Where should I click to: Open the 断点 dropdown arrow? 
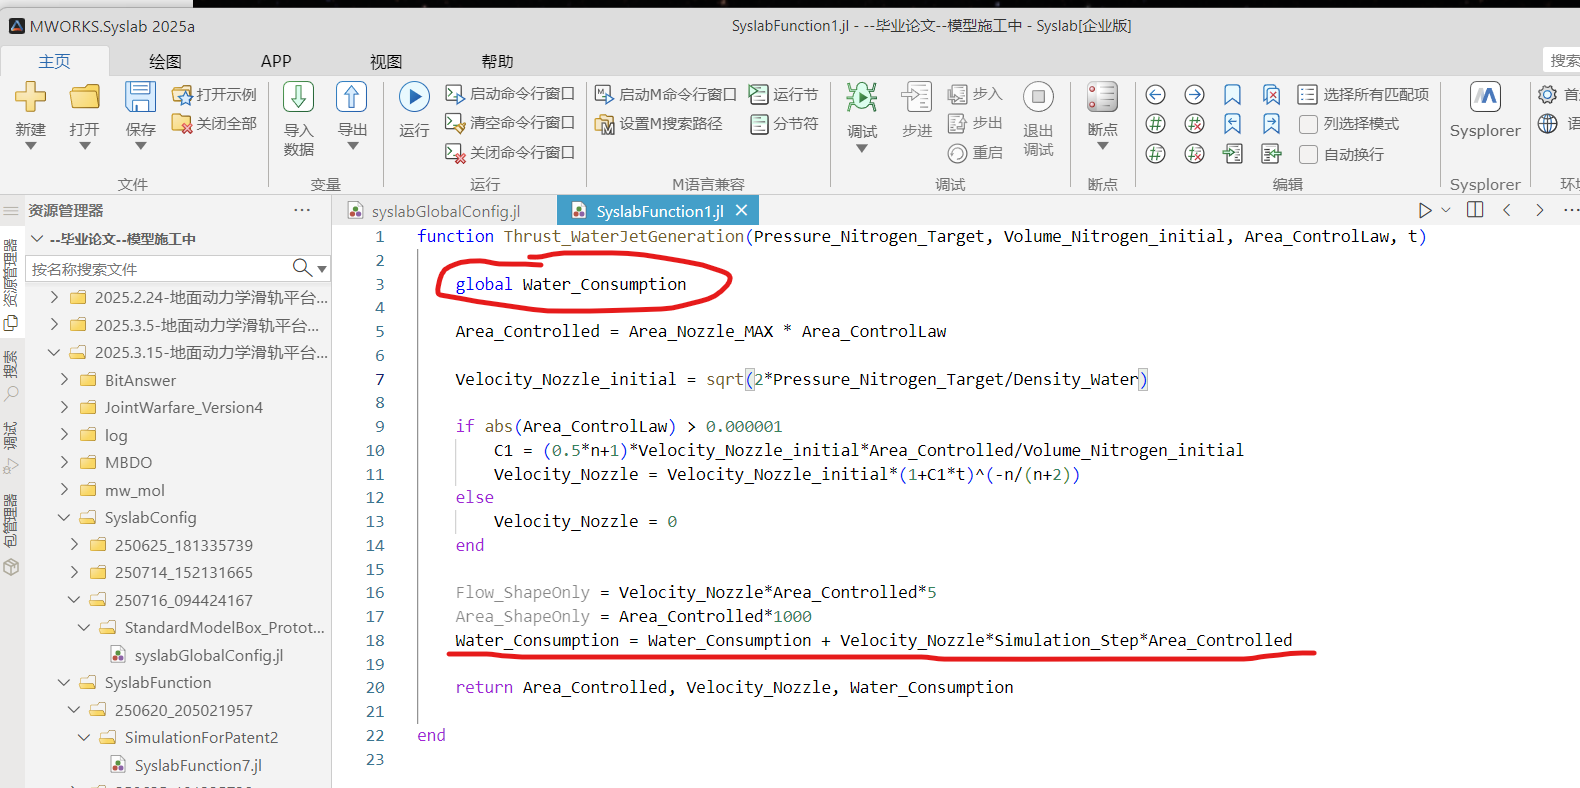tap(1102, 147)
